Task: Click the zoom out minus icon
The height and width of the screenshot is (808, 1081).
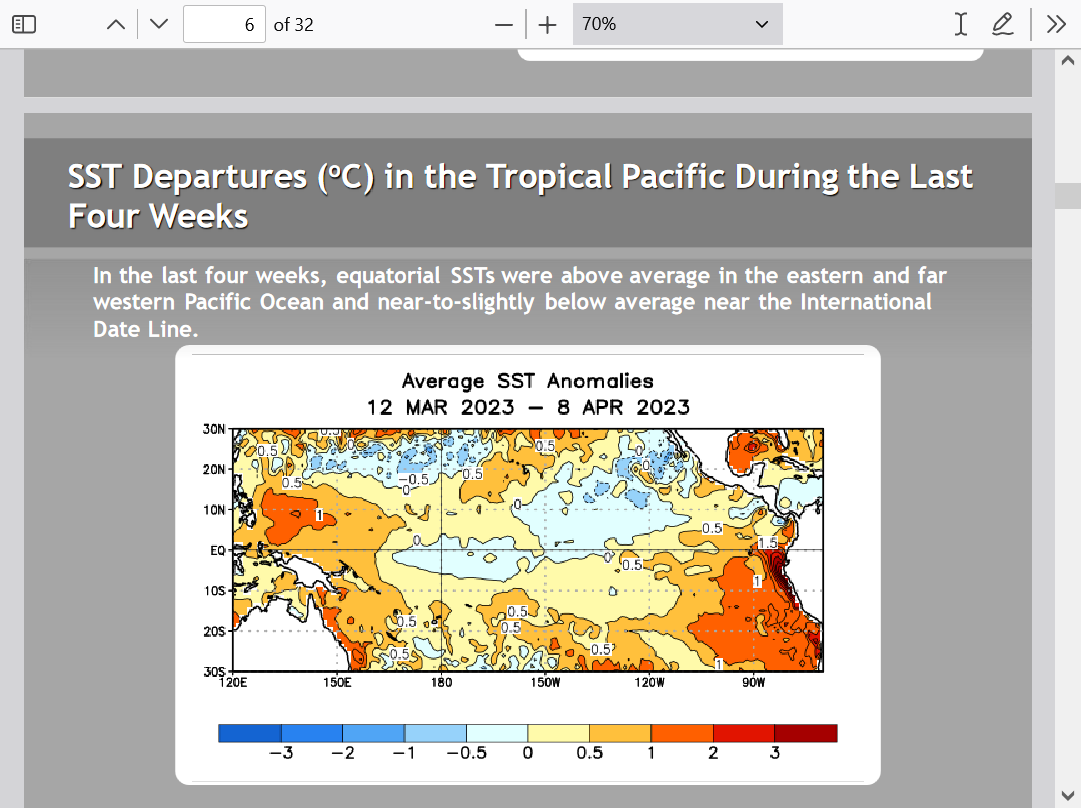Action: [504, 25]
